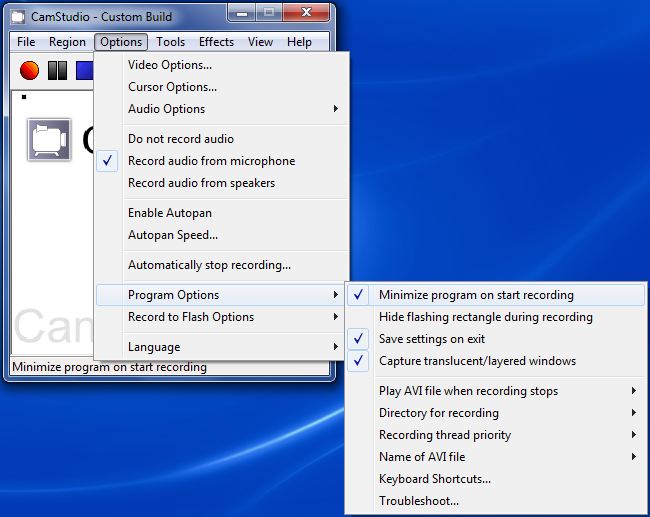Open Autopan Speed settings
This screenshot has width=650, height=517.
coord(221,235)
